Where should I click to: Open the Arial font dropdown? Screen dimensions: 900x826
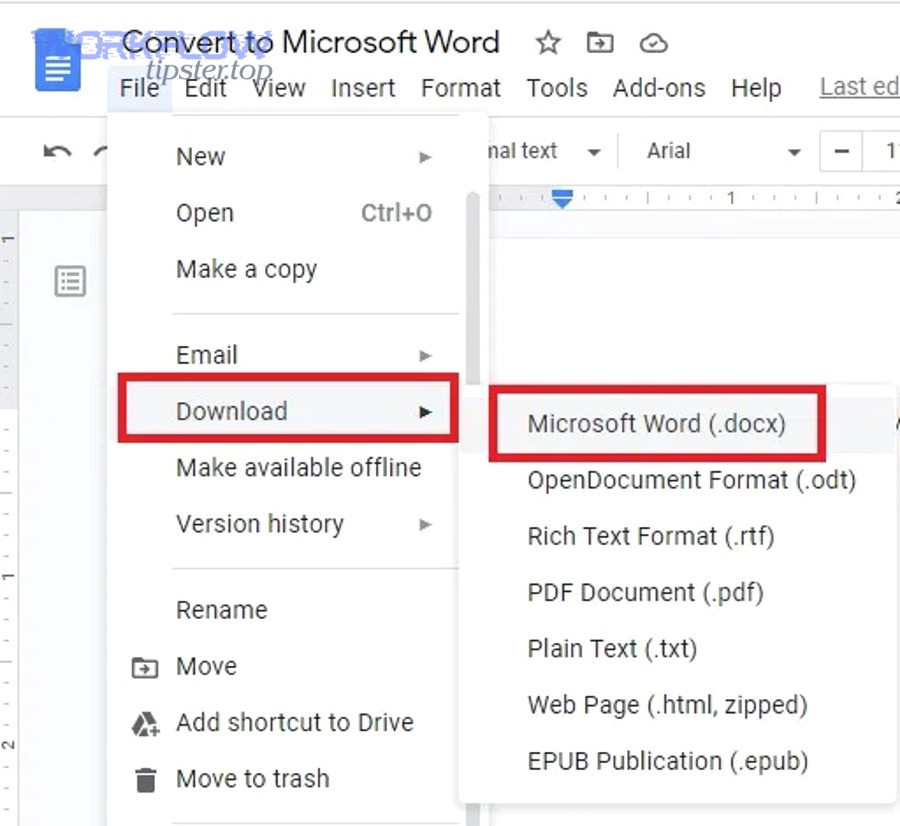[722, 152]
